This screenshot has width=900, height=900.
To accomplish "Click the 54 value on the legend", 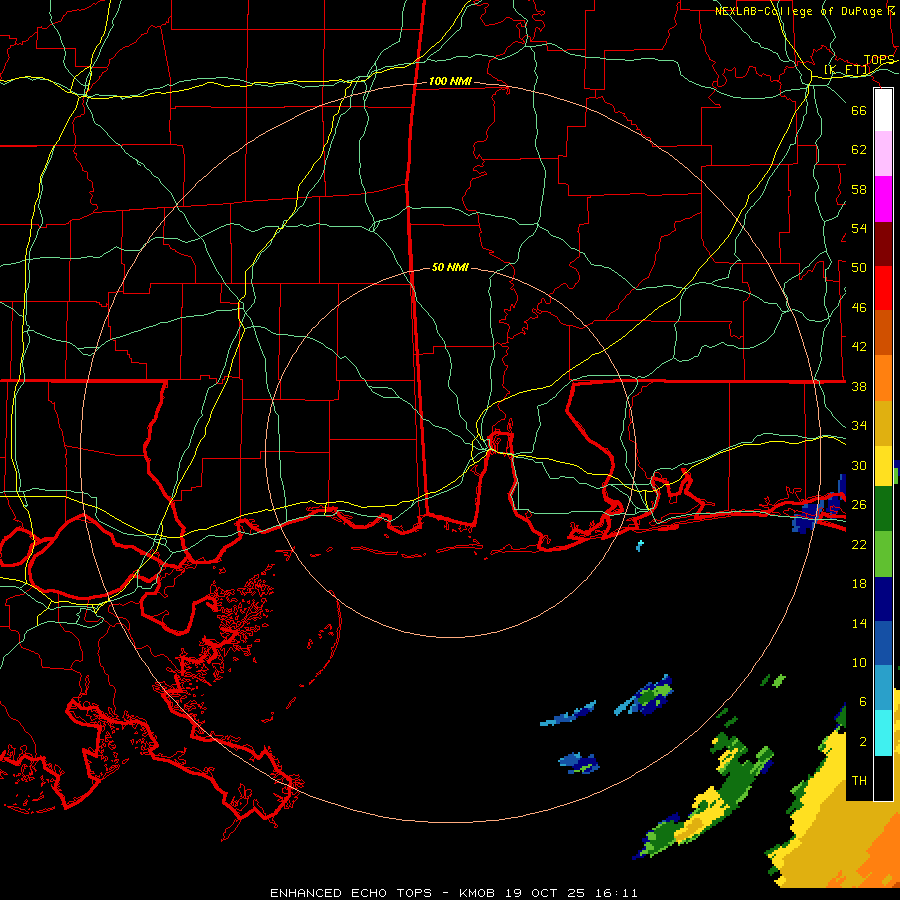I will tap(859, 229).
